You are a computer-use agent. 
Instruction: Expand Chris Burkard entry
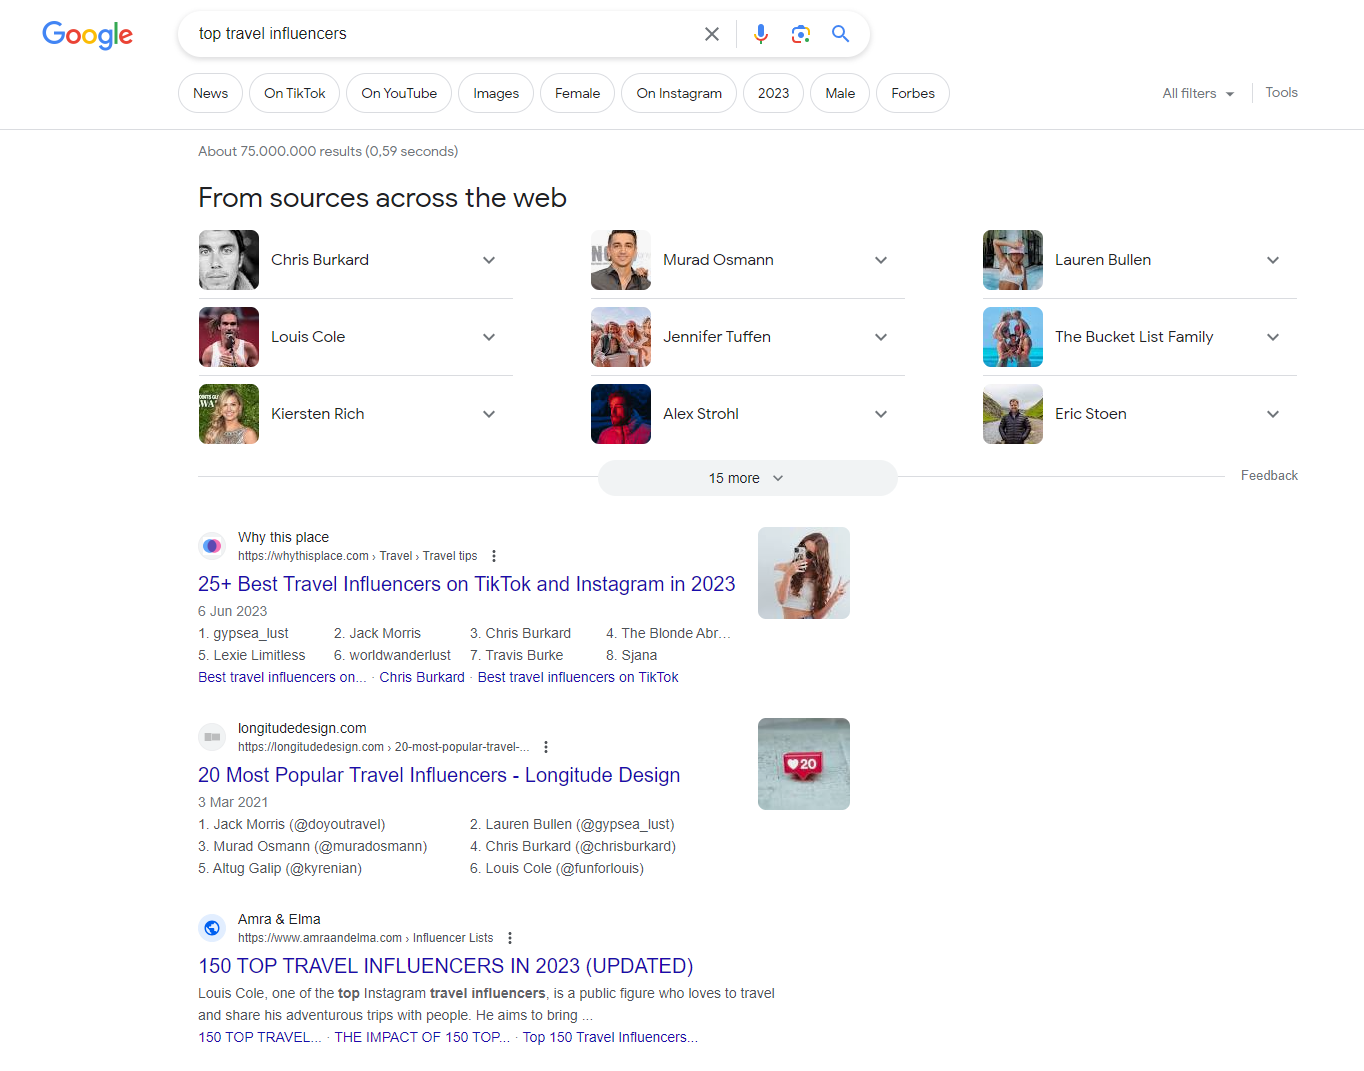(x=489, y=260)
